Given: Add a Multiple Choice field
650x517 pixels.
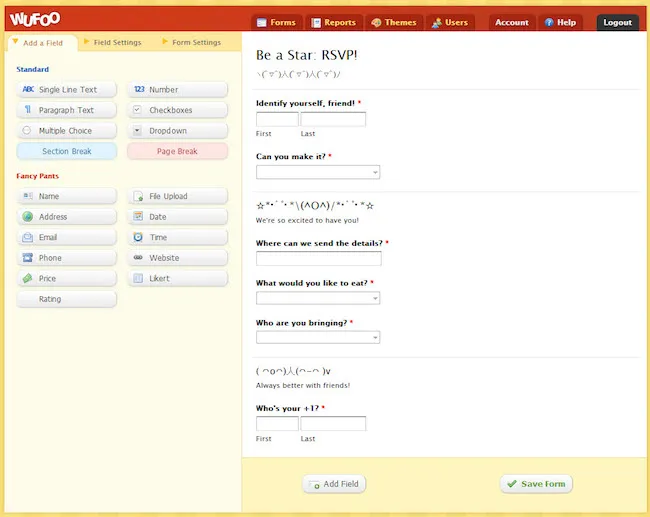Looking at the screenshot, I should click(67, 131).
